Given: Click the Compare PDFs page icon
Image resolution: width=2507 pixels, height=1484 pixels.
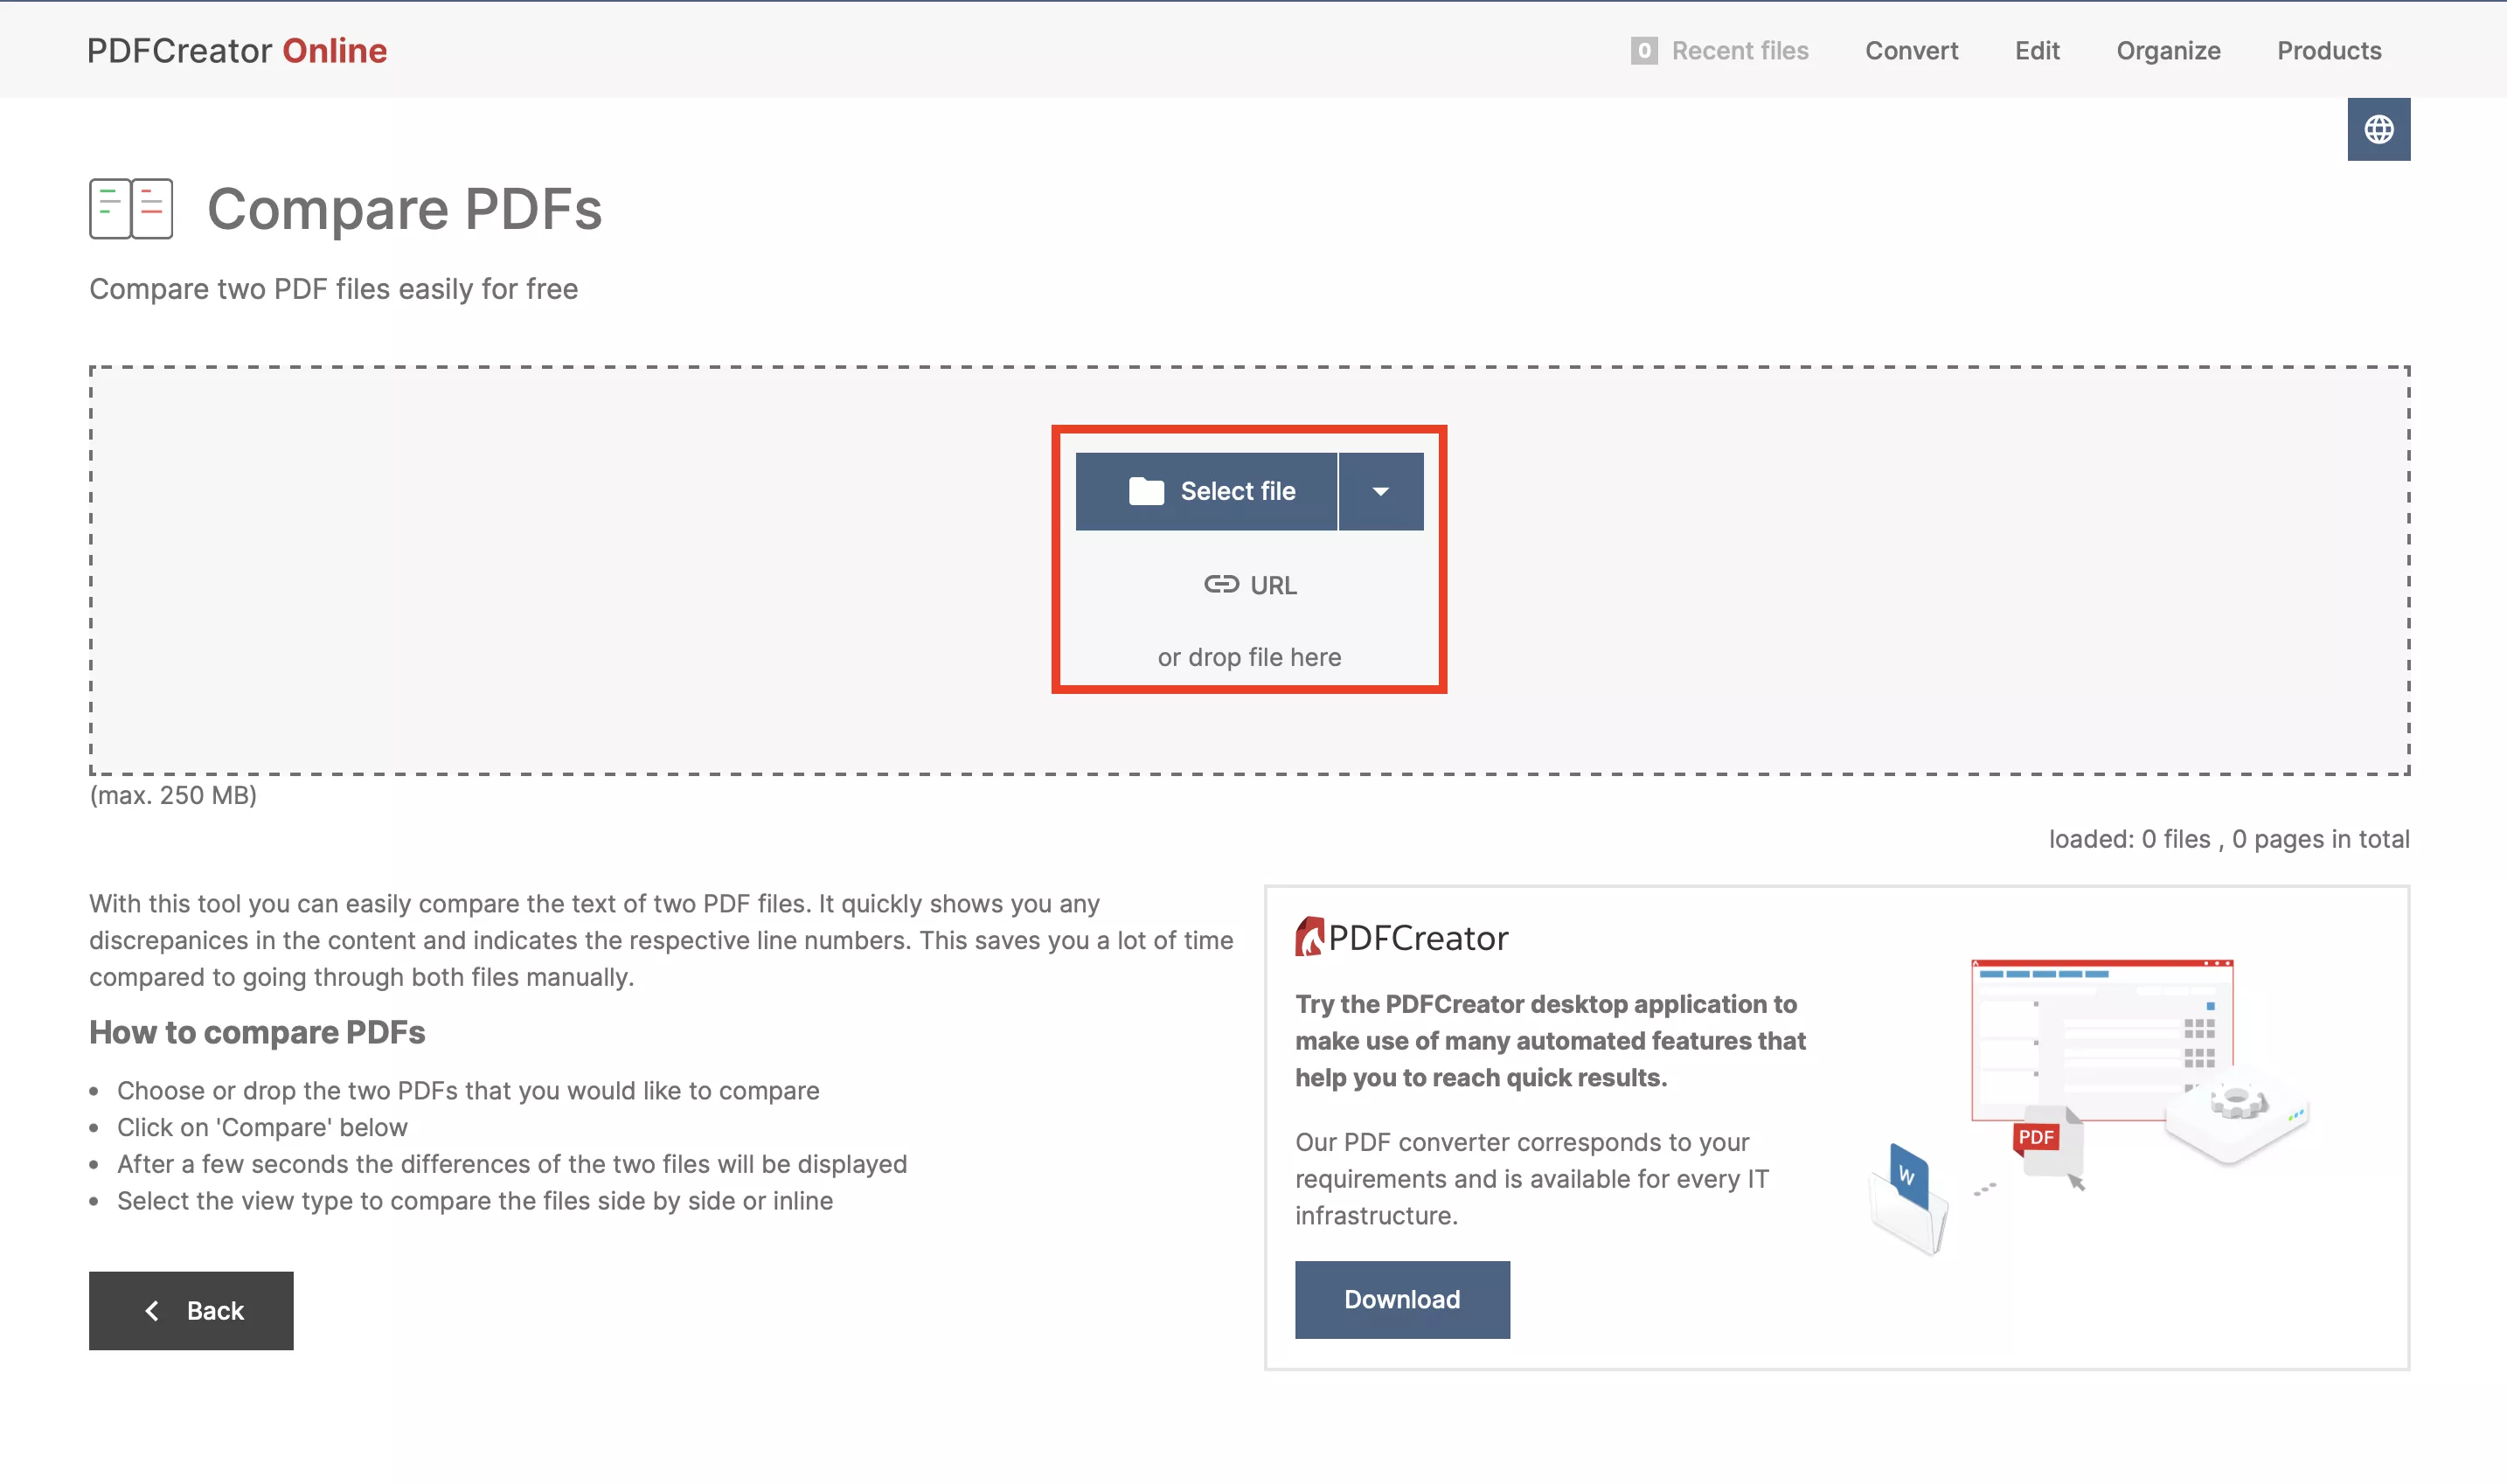Looking at the screenshot, I should point(131,209).
